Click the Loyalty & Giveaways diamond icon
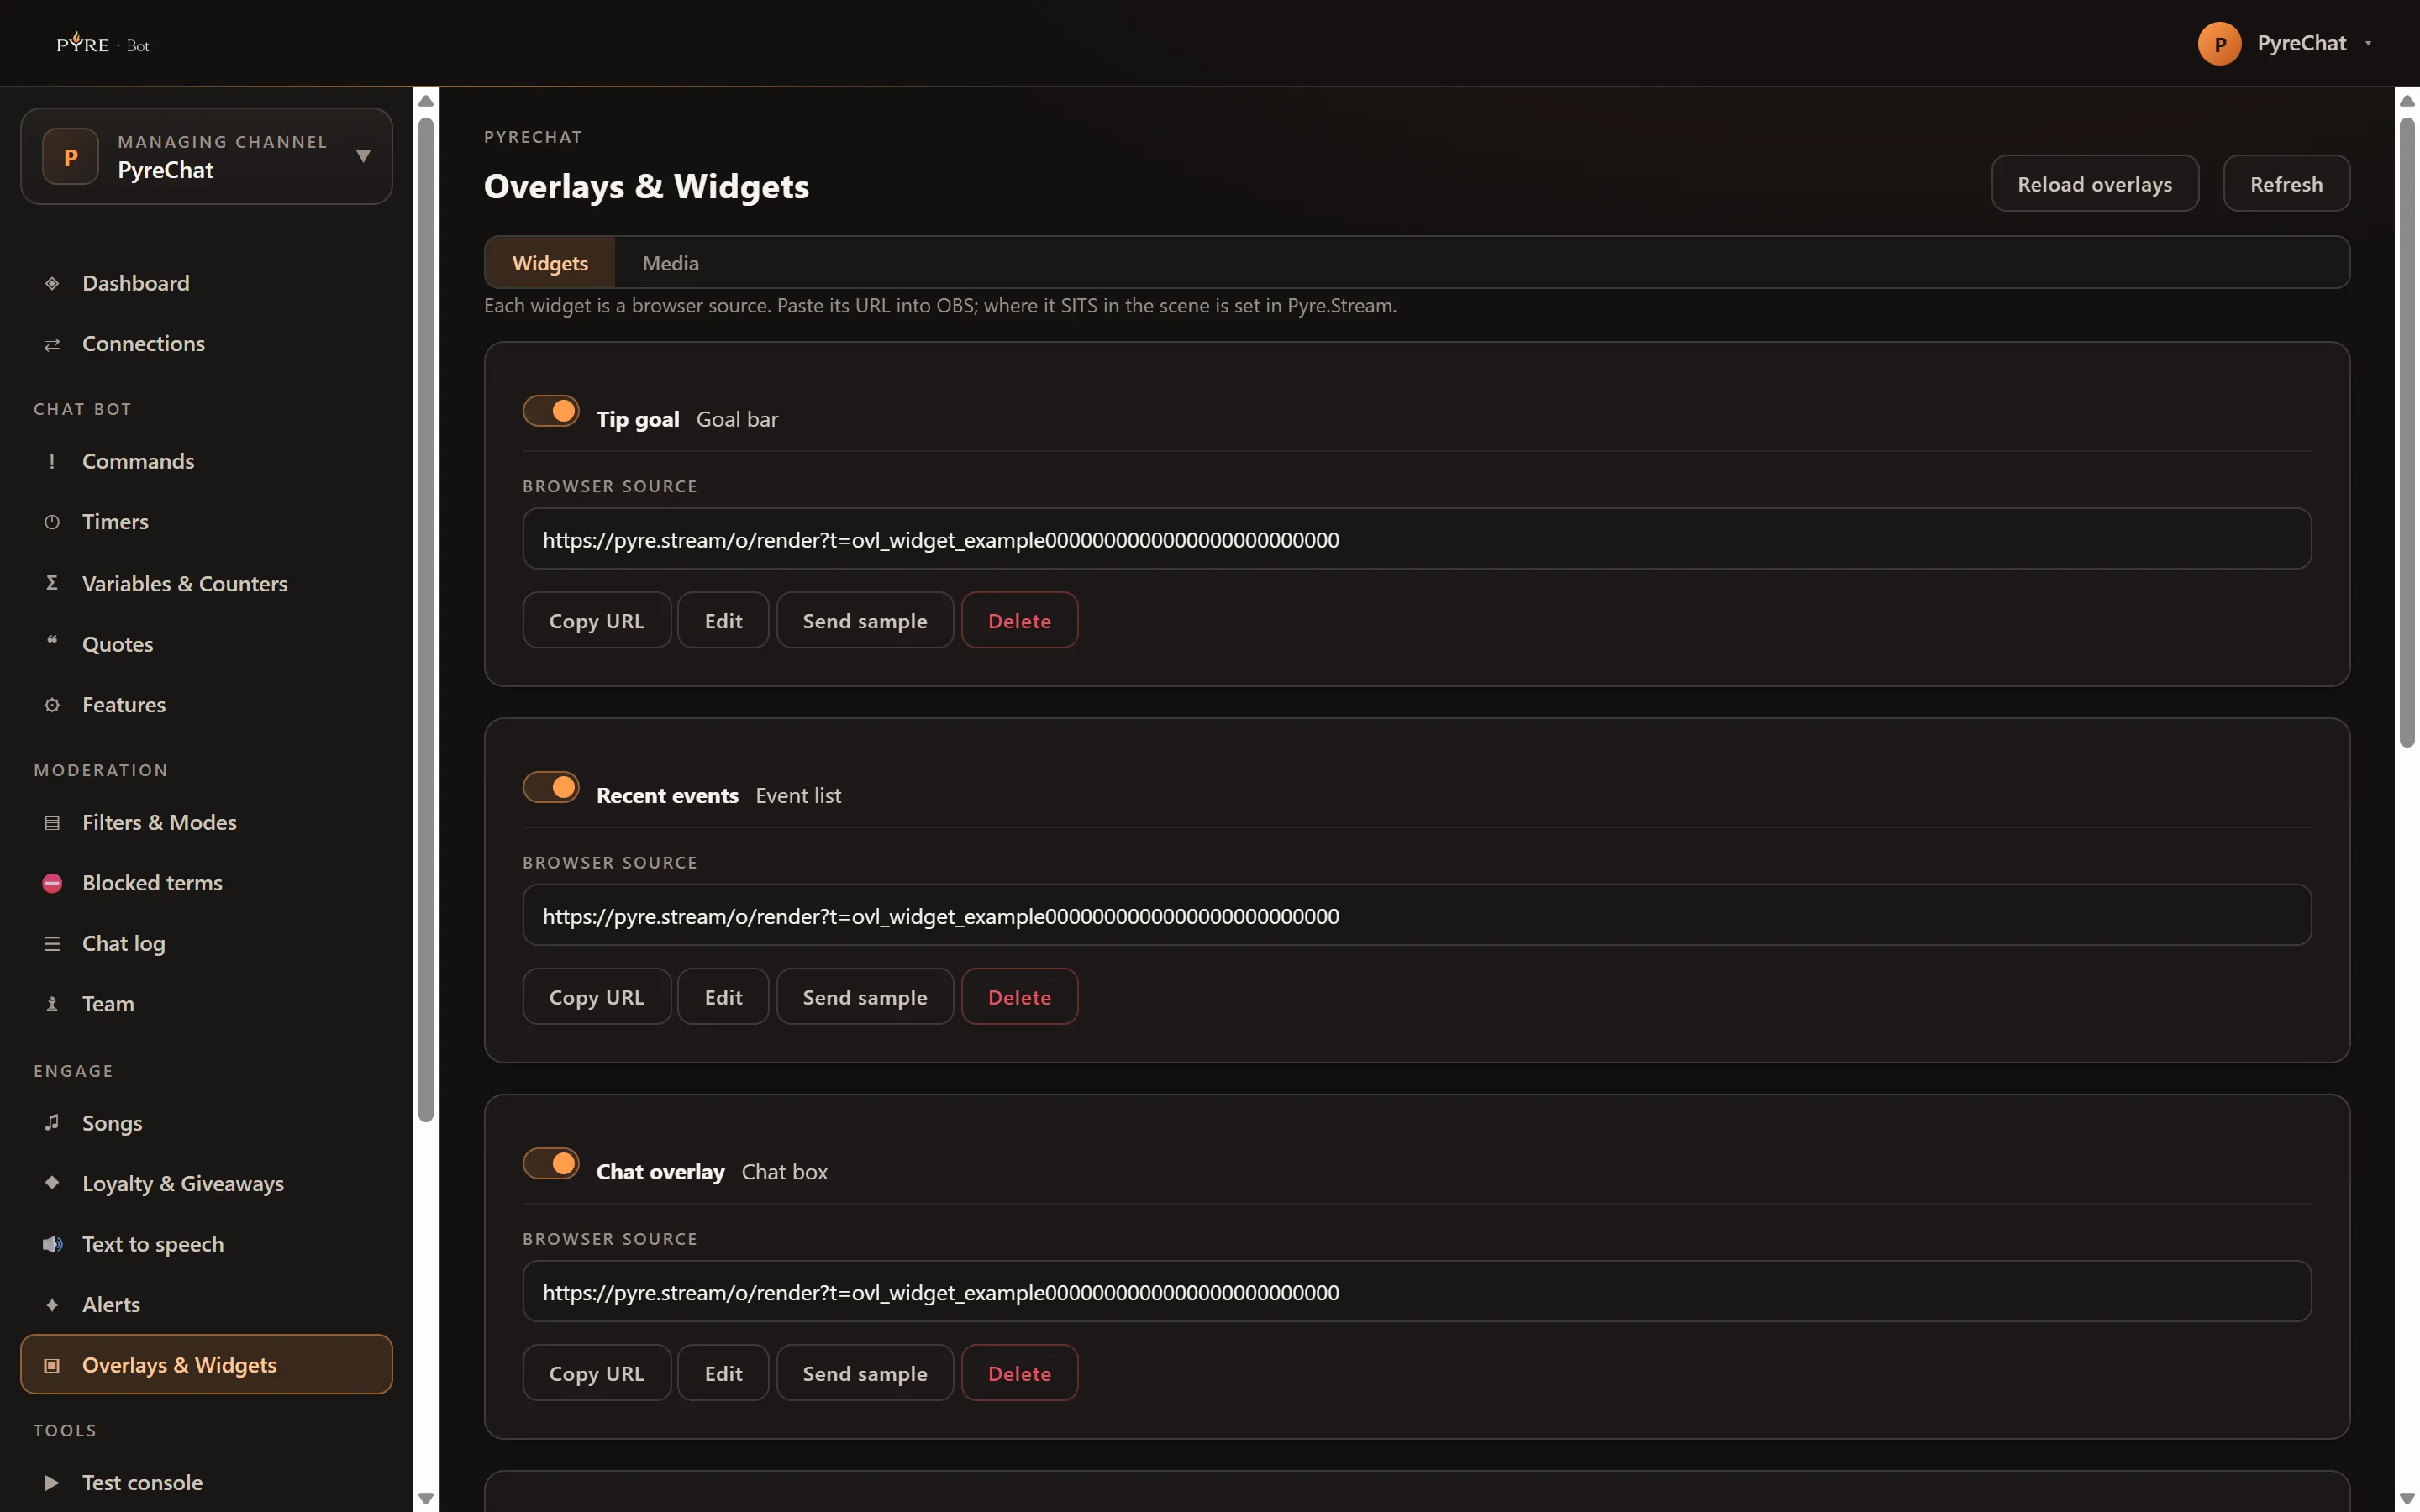This screenshot has width=2420, height=1512. tap(52, 1183)
